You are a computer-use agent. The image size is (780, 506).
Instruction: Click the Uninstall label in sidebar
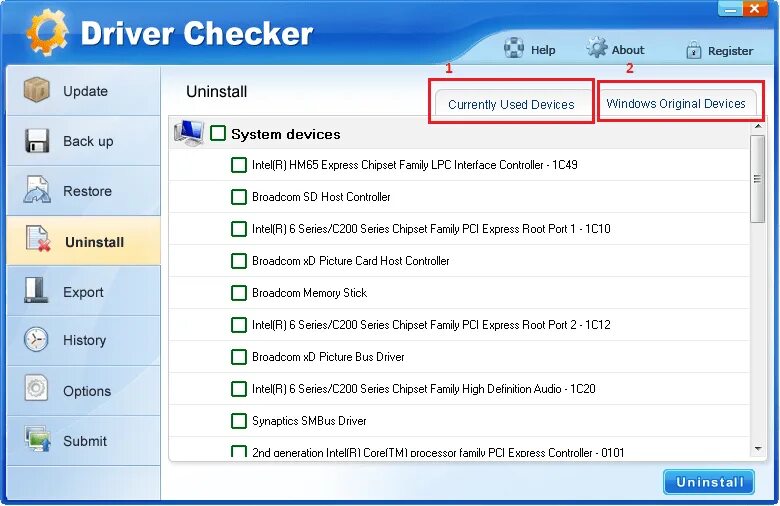tap(95, 242)
